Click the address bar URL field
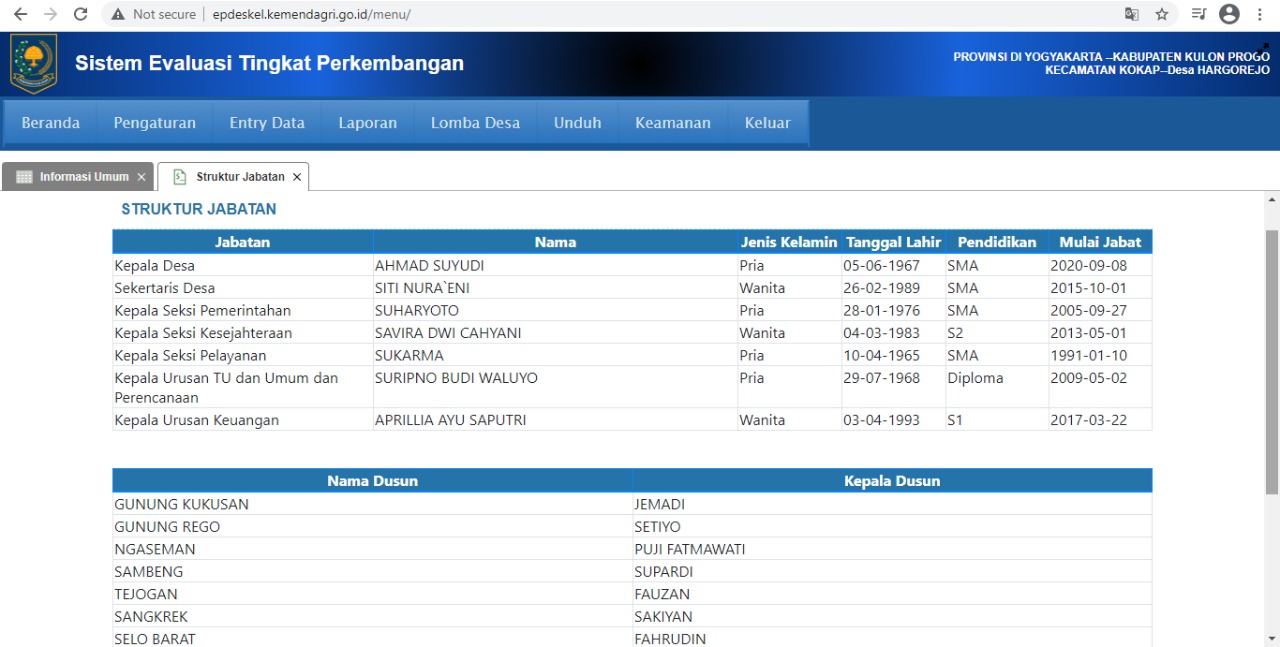This screenshot has height=647, width=1280. [600, 15]
